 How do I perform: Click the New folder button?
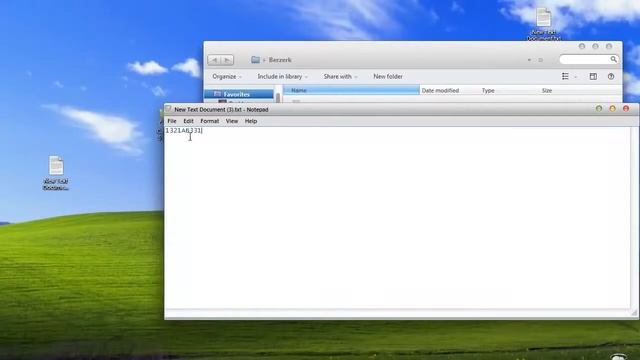[x=388, y=77]
